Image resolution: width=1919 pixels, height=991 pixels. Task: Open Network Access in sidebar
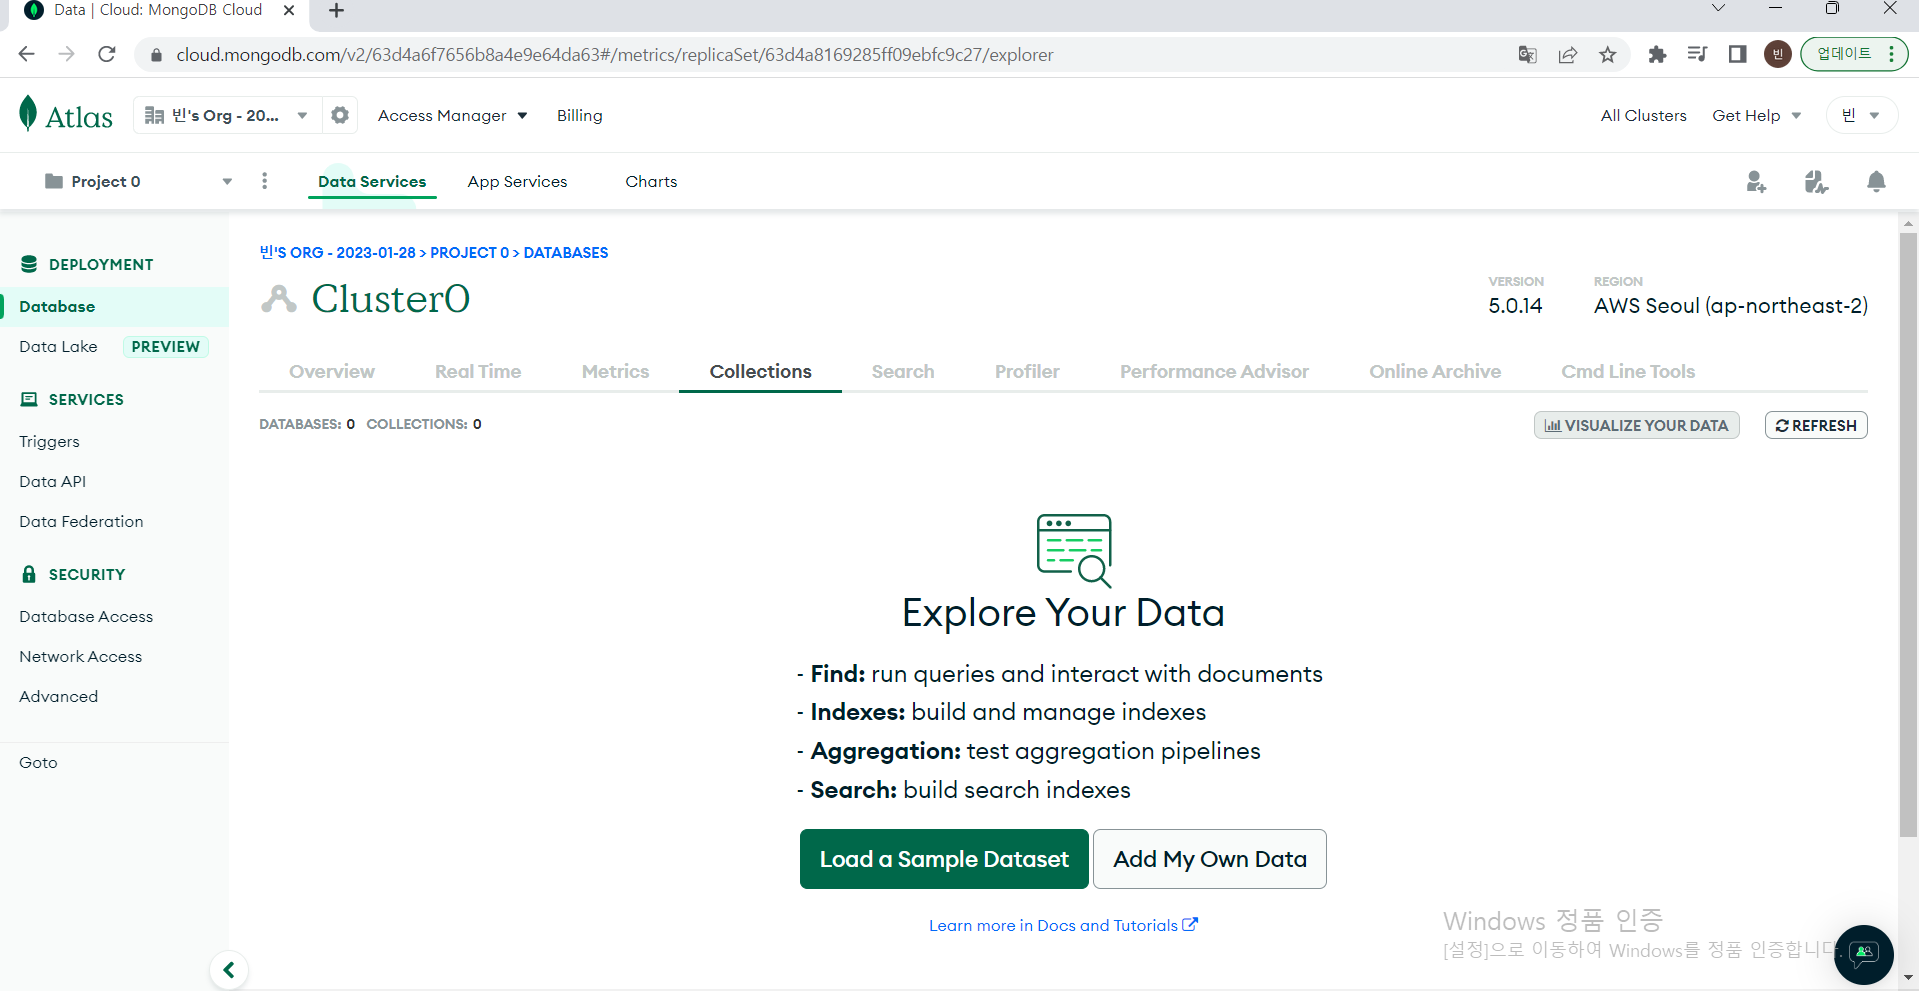point(81,657)
